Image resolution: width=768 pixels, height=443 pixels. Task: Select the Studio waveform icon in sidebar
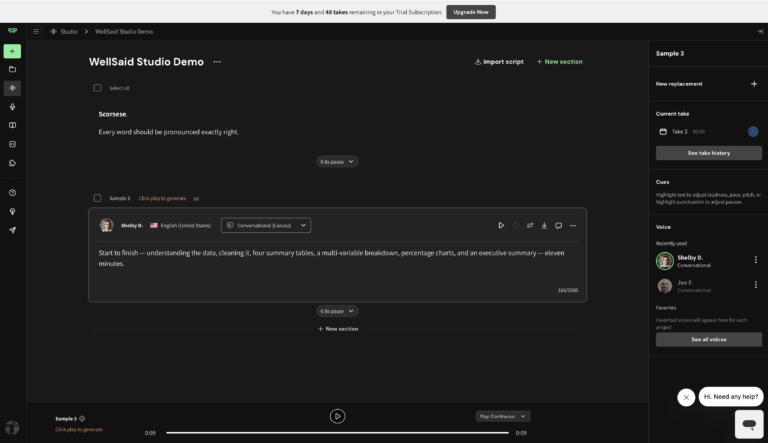pyautogui.click(x=12, y=88)
